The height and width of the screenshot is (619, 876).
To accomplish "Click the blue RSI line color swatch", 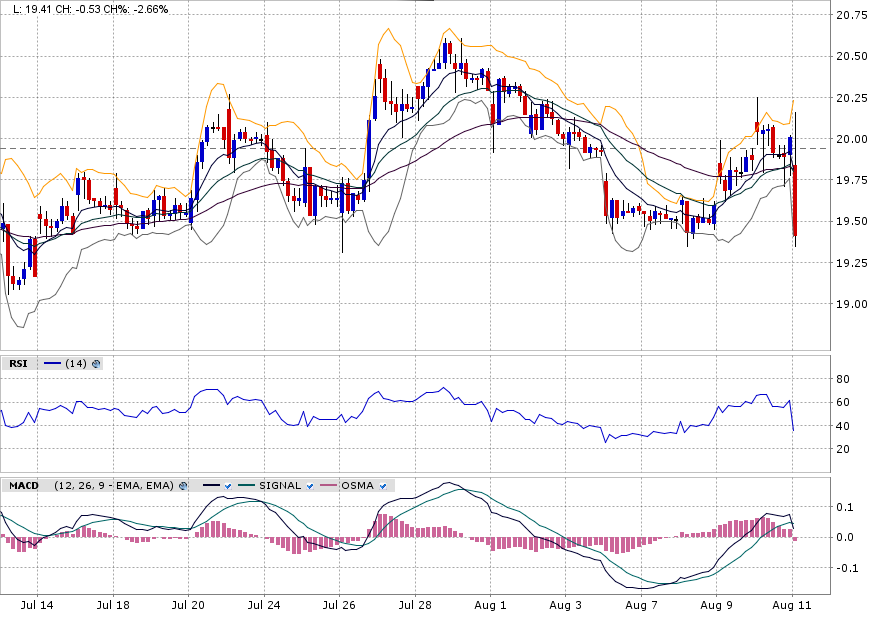I will (x=51, y=364).
